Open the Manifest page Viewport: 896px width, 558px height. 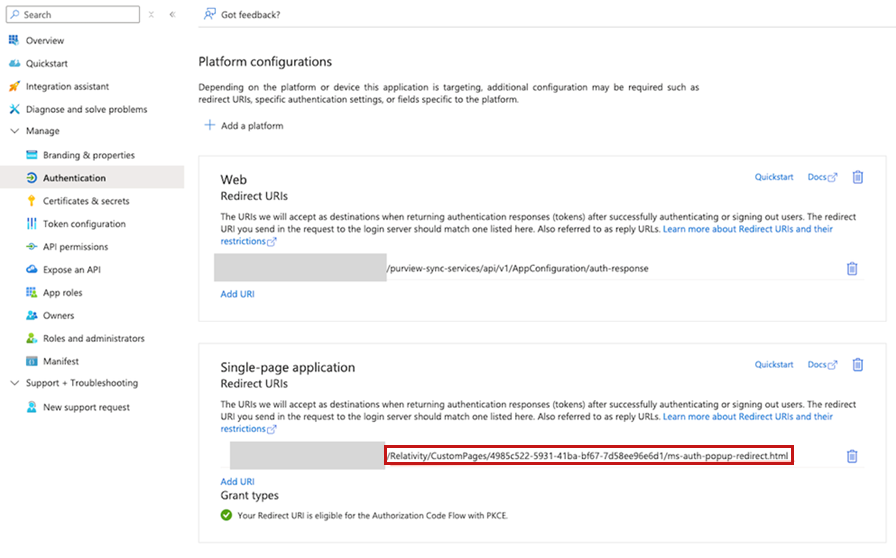coord(61,361)
